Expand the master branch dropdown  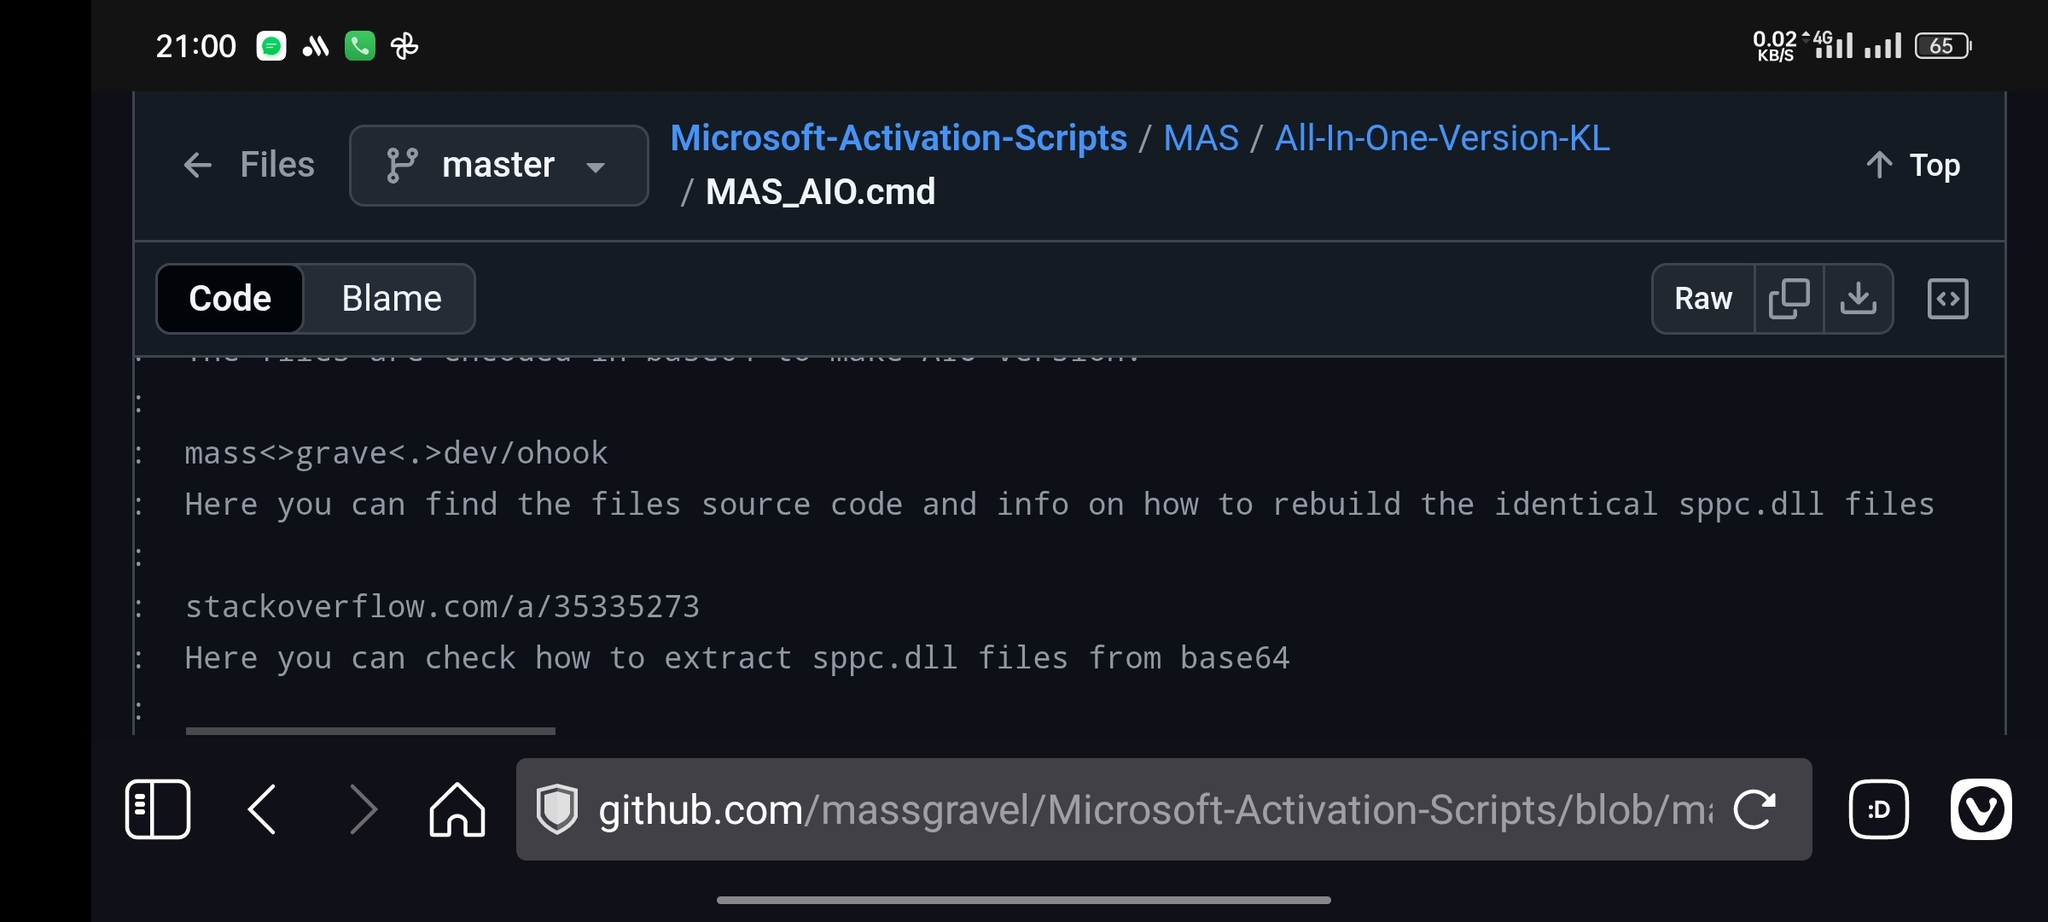tap(498, 165)
